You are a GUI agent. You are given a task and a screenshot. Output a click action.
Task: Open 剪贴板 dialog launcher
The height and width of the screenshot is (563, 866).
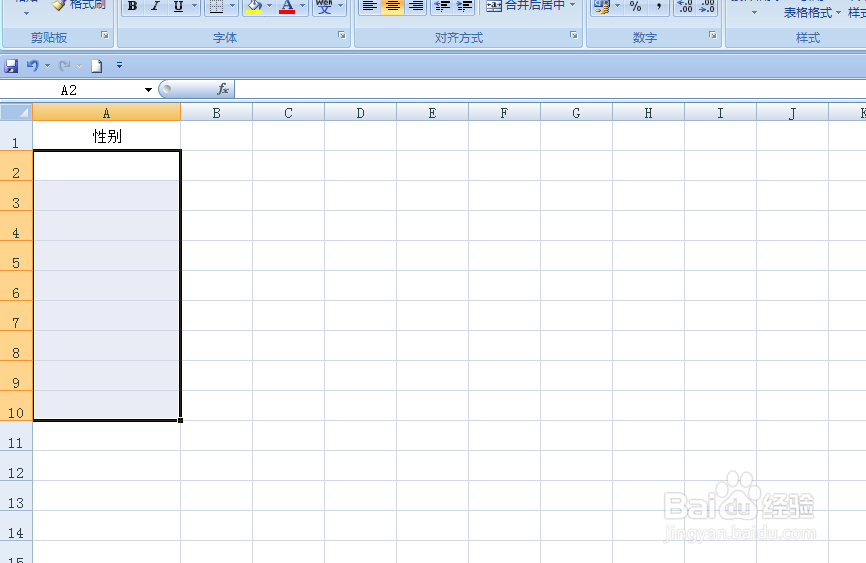point(105,35)
